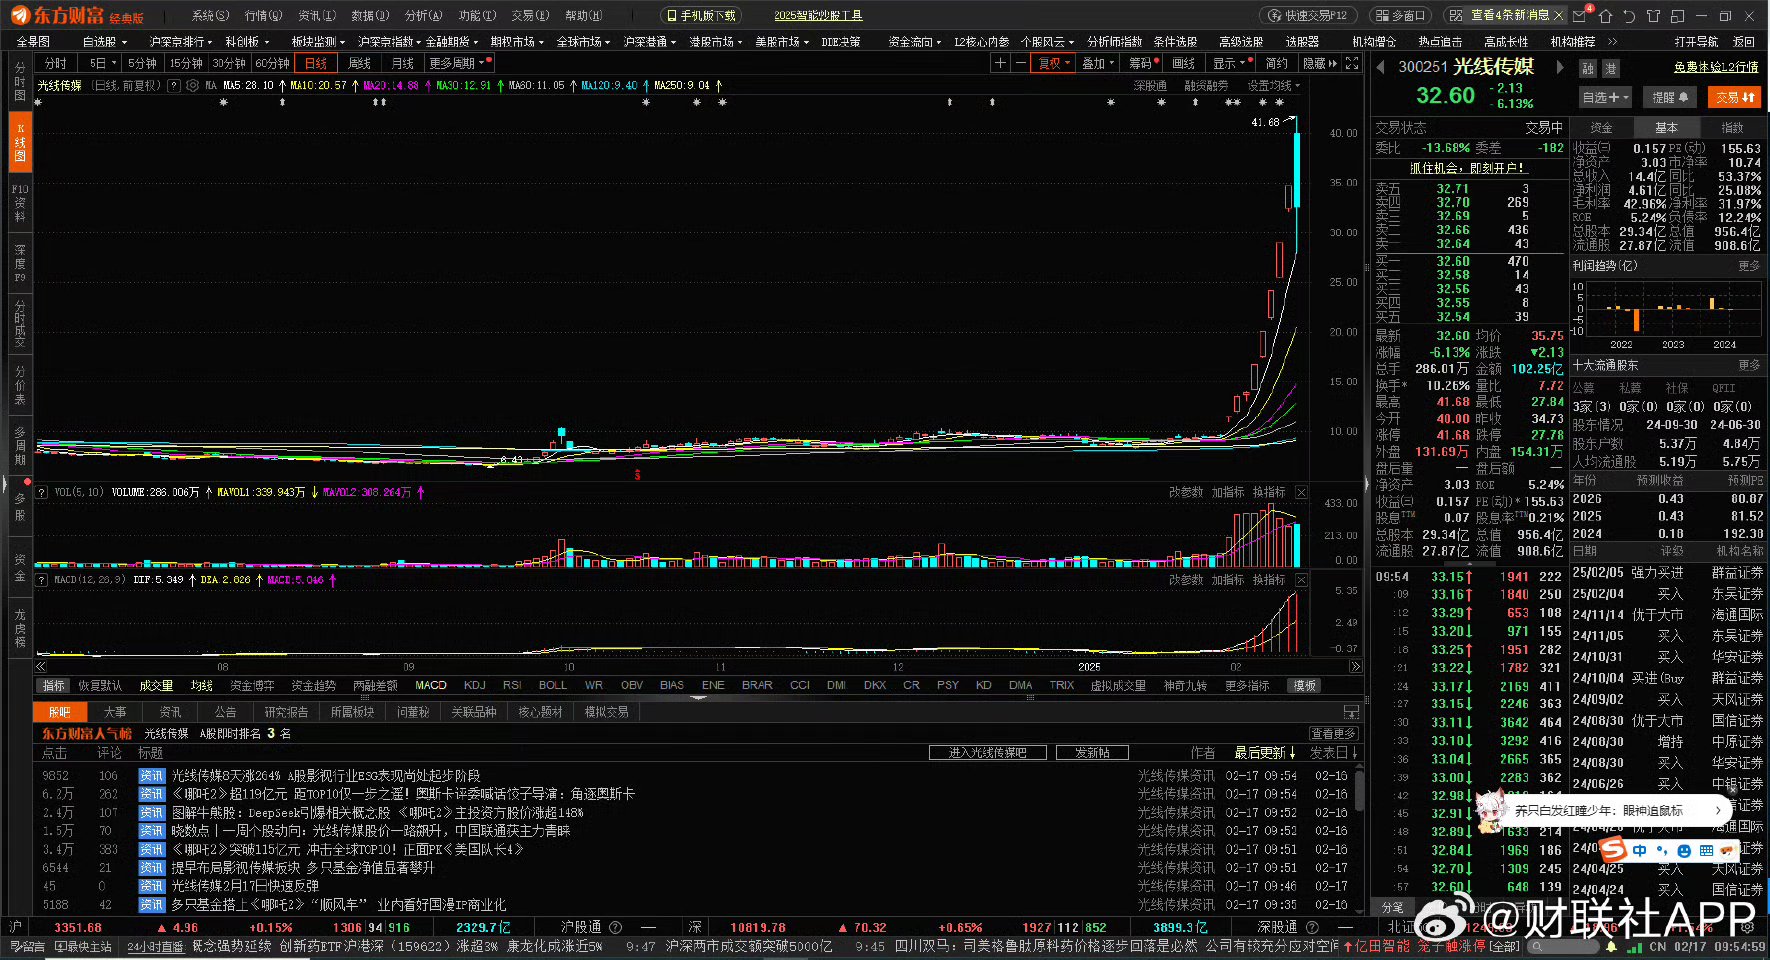Select the 研究报告 tab

point(286,712)
